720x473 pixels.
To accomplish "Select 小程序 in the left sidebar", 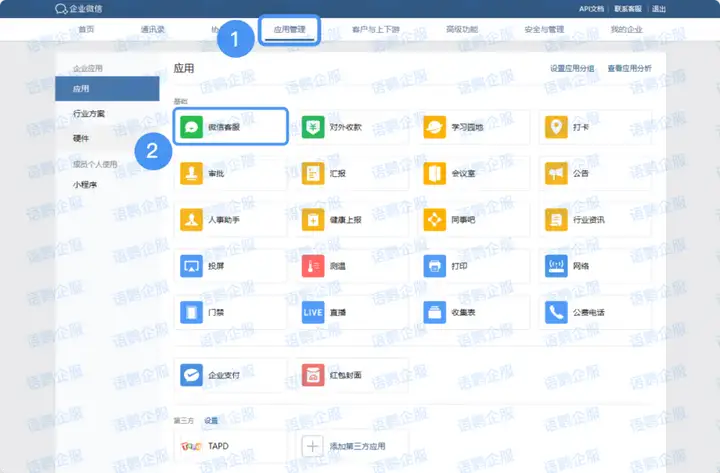I will [84, 185].
